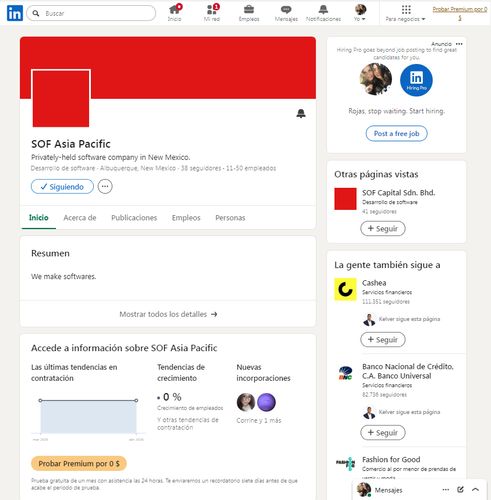
Task: Open the Mensajes chat icon
Action: [x=286, y=13]
